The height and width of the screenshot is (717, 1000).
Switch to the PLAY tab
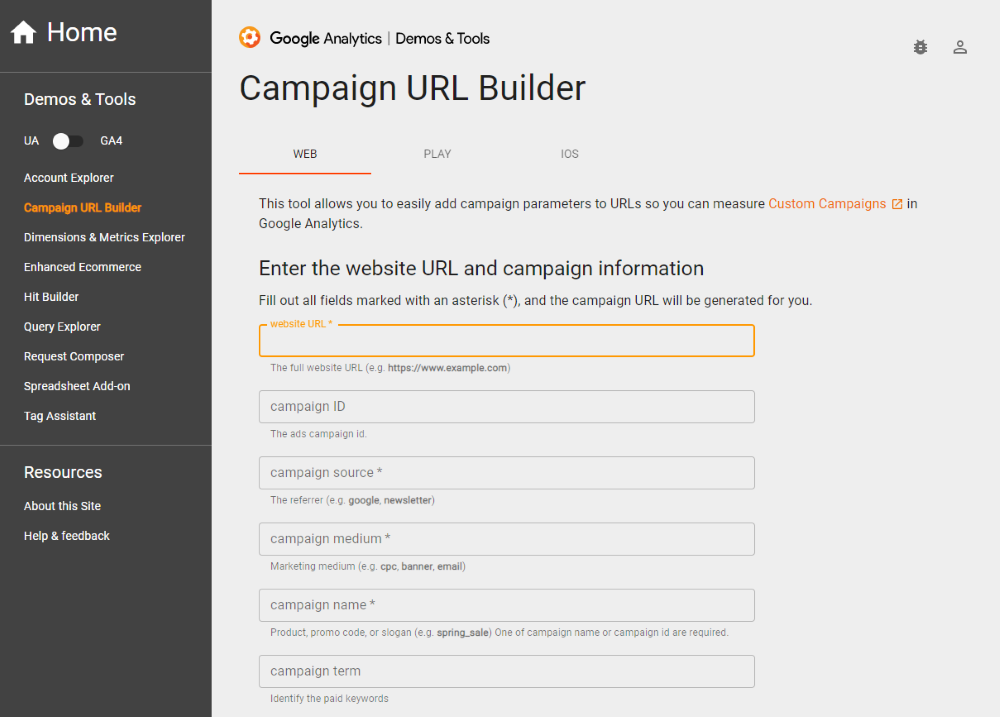pos(437,154)
